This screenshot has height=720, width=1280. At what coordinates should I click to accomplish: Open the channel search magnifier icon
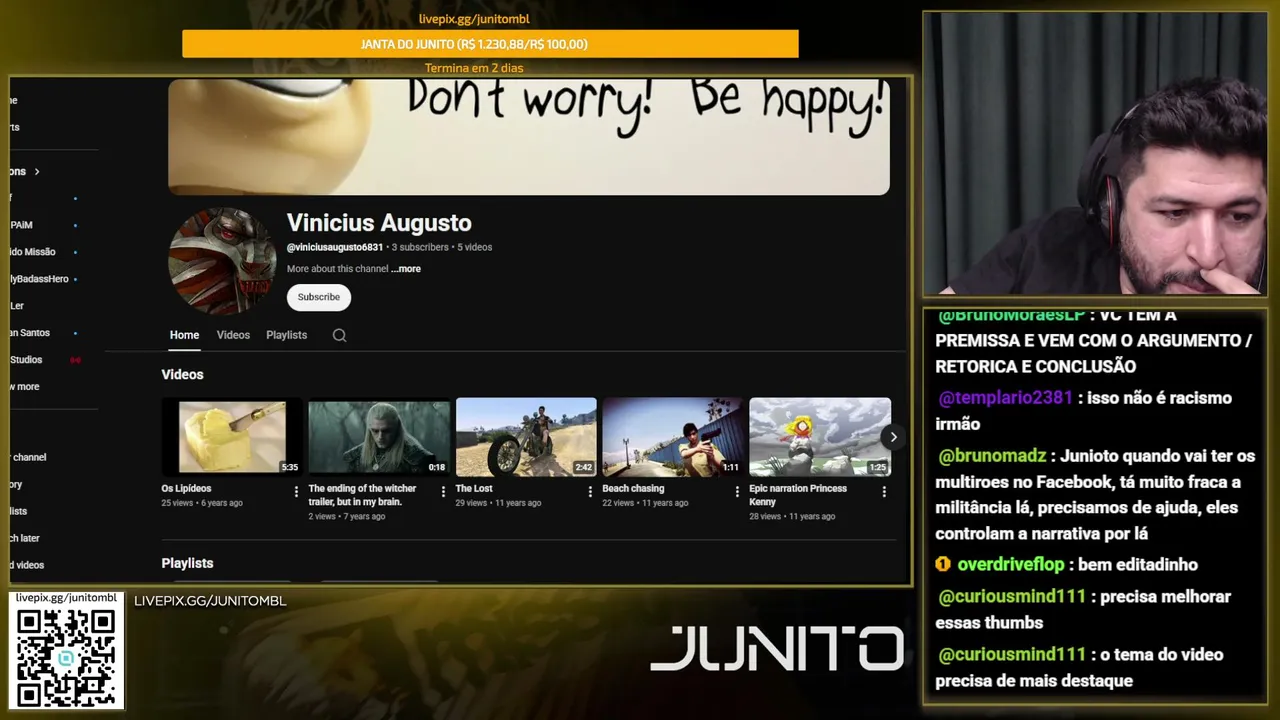click(x=339, y=335)
